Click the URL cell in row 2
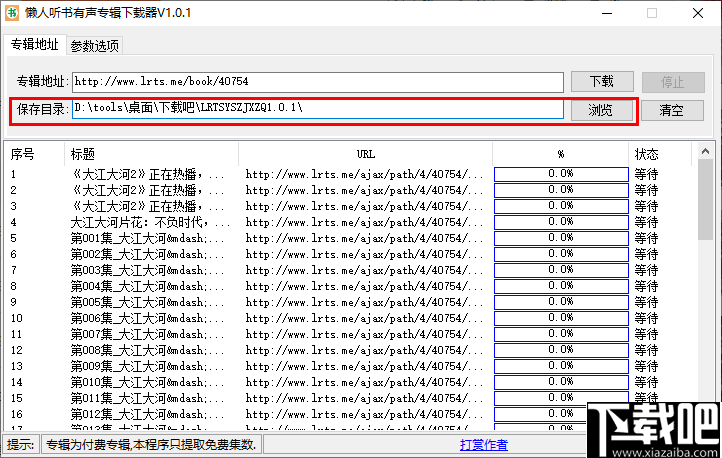This screenshot has width=722, height=458. click(x=364, y=190)
